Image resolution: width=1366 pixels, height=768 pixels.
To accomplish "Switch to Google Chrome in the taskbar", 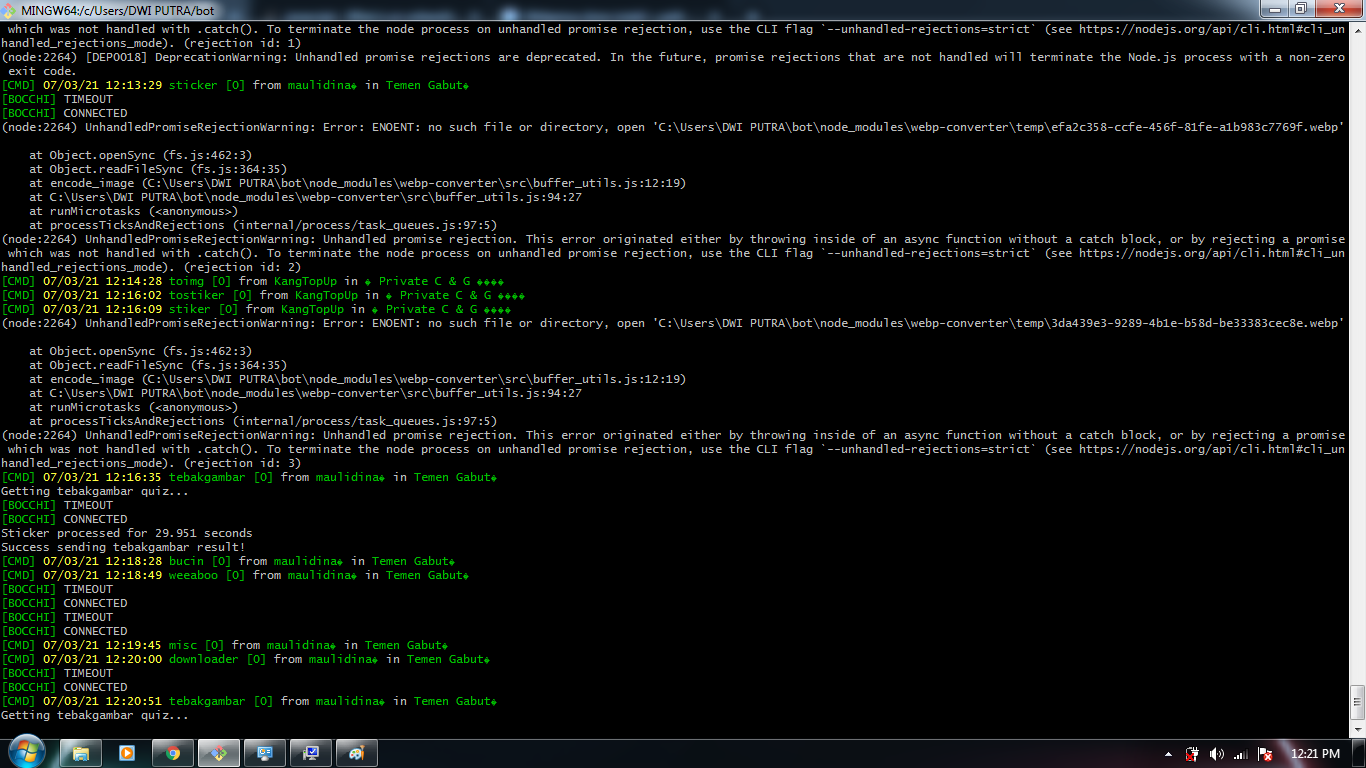I will (173, 753).
